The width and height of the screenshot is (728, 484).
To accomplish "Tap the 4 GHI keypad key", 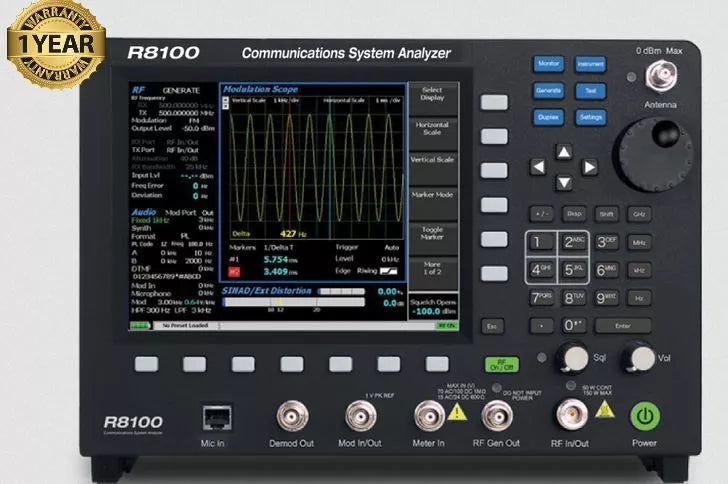I will [x=541, y=270].
